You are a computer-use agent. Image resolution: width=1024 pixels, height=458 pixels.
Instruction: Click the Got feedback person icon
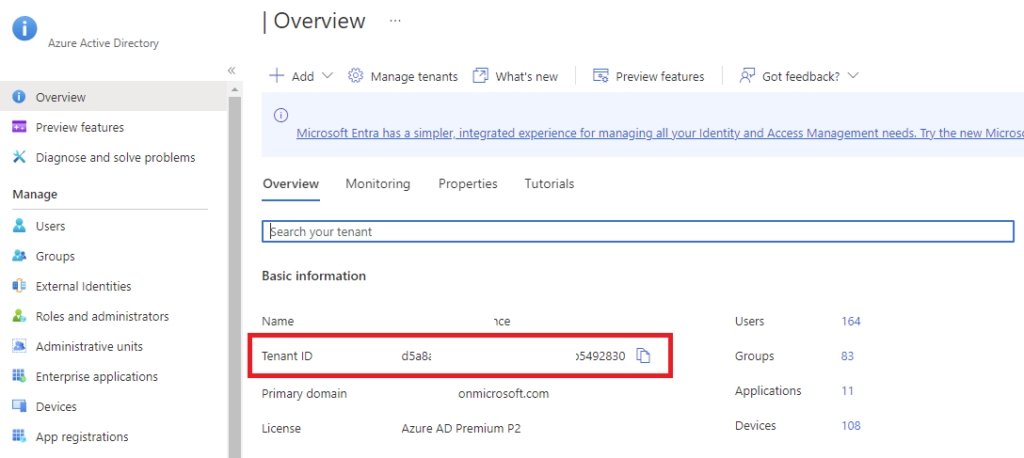tap(747, 76)
